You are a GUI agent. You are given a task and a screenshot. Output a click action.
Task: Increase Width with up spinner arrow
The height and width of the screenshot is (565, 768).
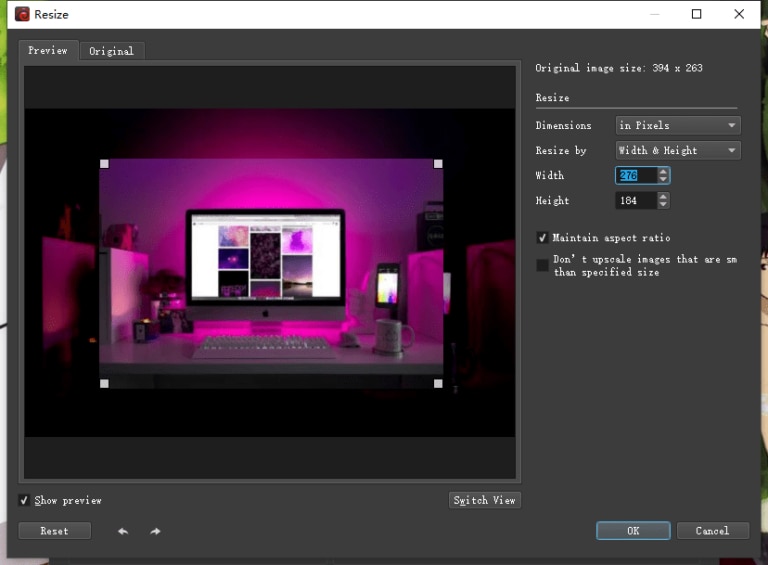663,171
